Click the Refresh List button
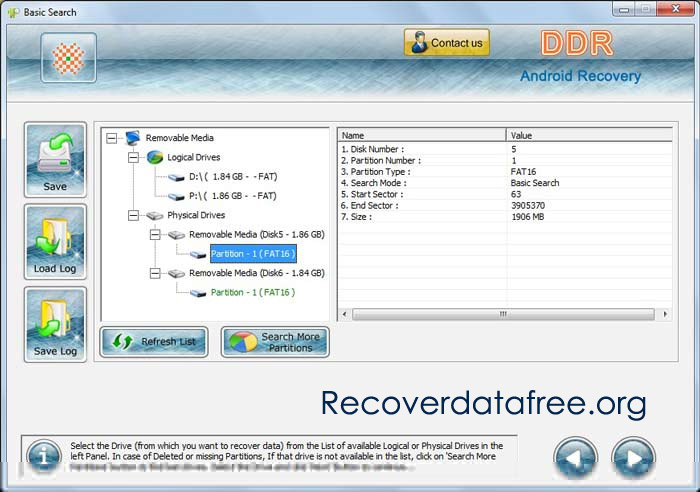The width and height of the screenshot is (700, 492). coord(154,342)
